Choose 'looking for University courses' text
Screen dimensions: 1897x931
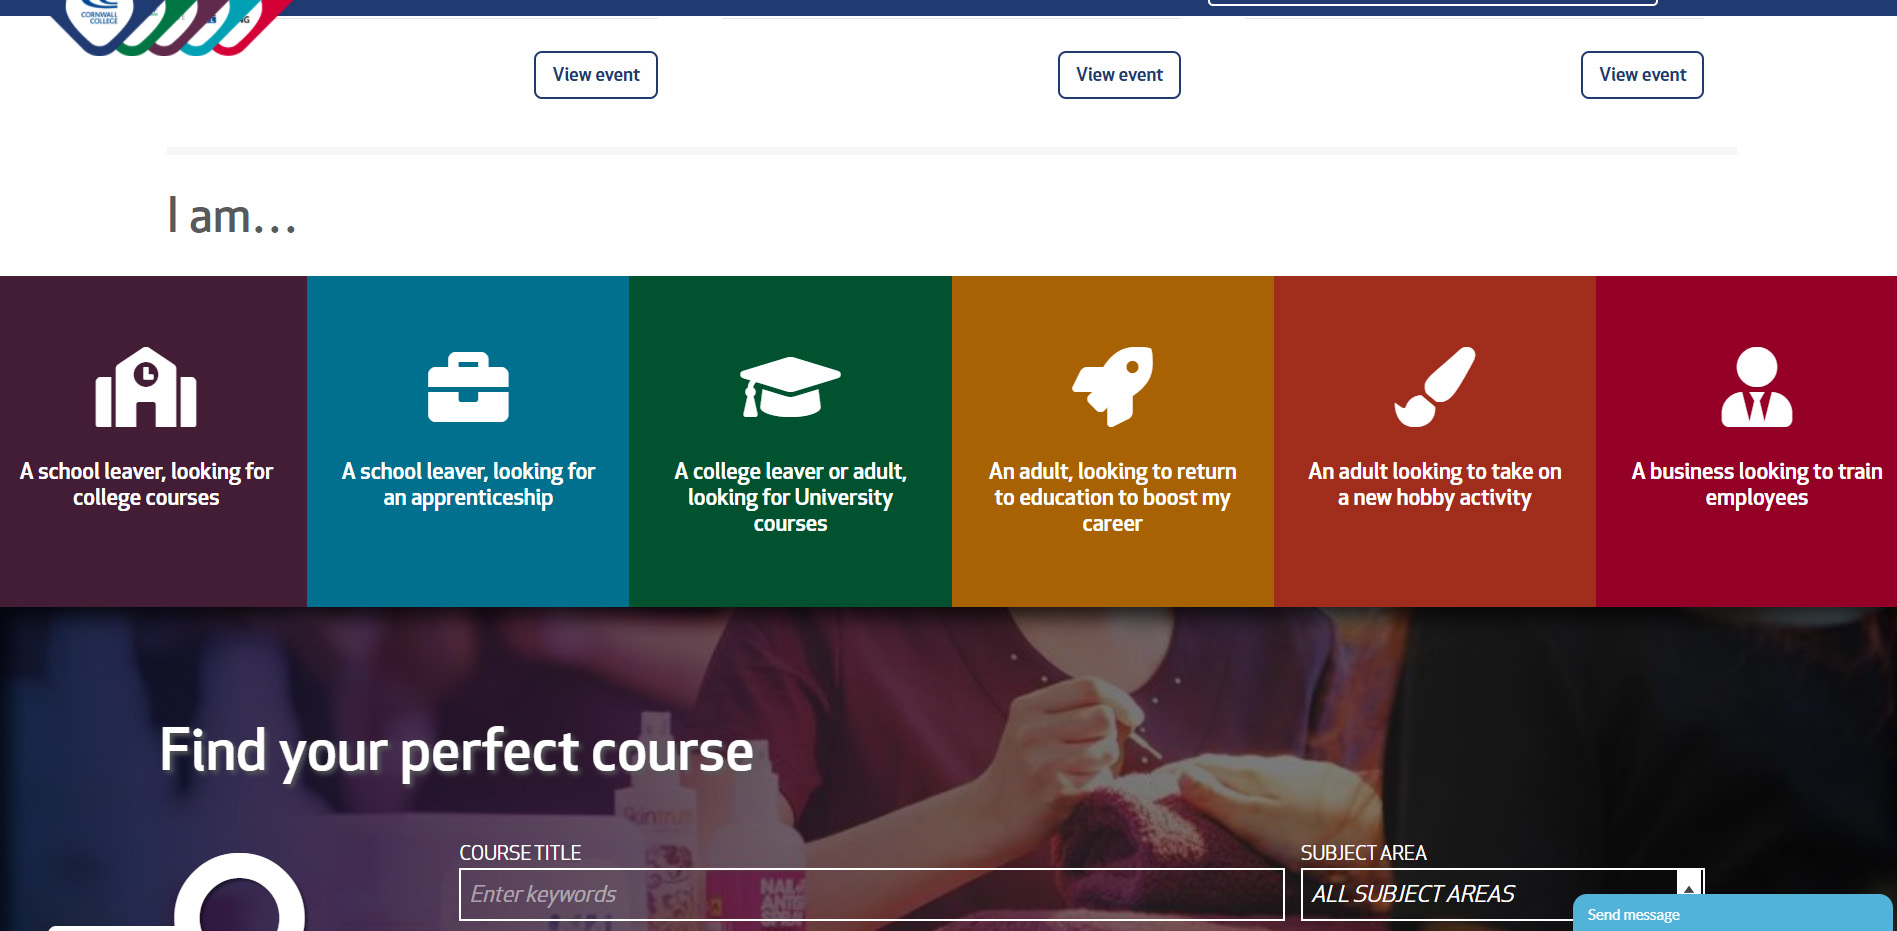pyautogui.click(x=790, y=497)
